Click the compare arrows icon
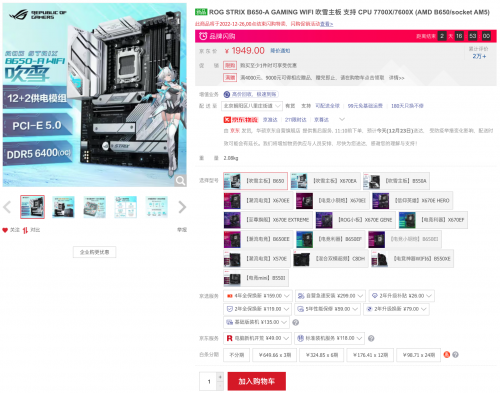The height and width of the screenshot is (393, 500). (25, 230)
